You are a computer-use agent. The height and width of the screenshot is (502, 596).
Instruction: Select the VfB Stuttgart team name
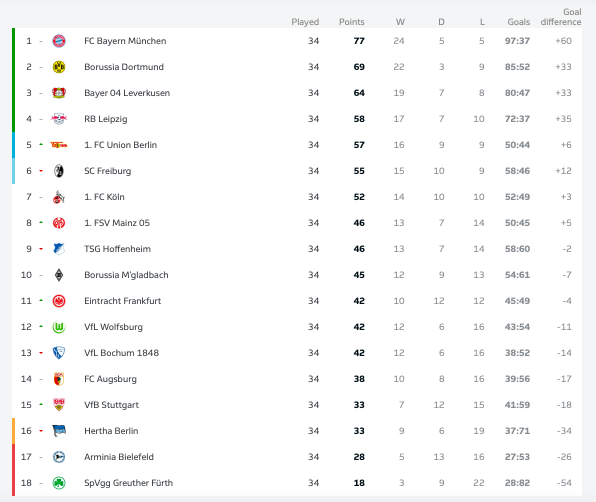pos(111,405)
